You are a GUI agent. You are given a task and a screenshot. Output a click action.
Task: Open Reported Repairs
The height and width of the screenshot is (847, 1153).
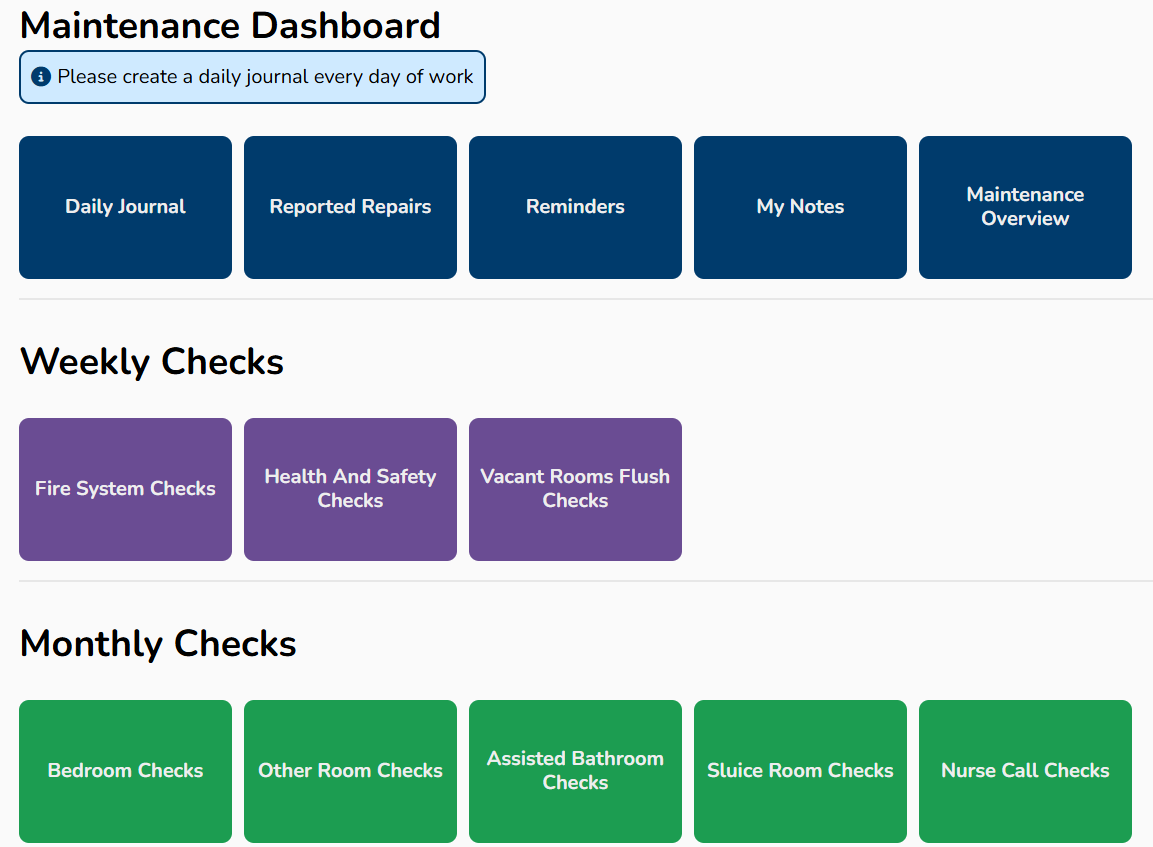tap(350, 207)
